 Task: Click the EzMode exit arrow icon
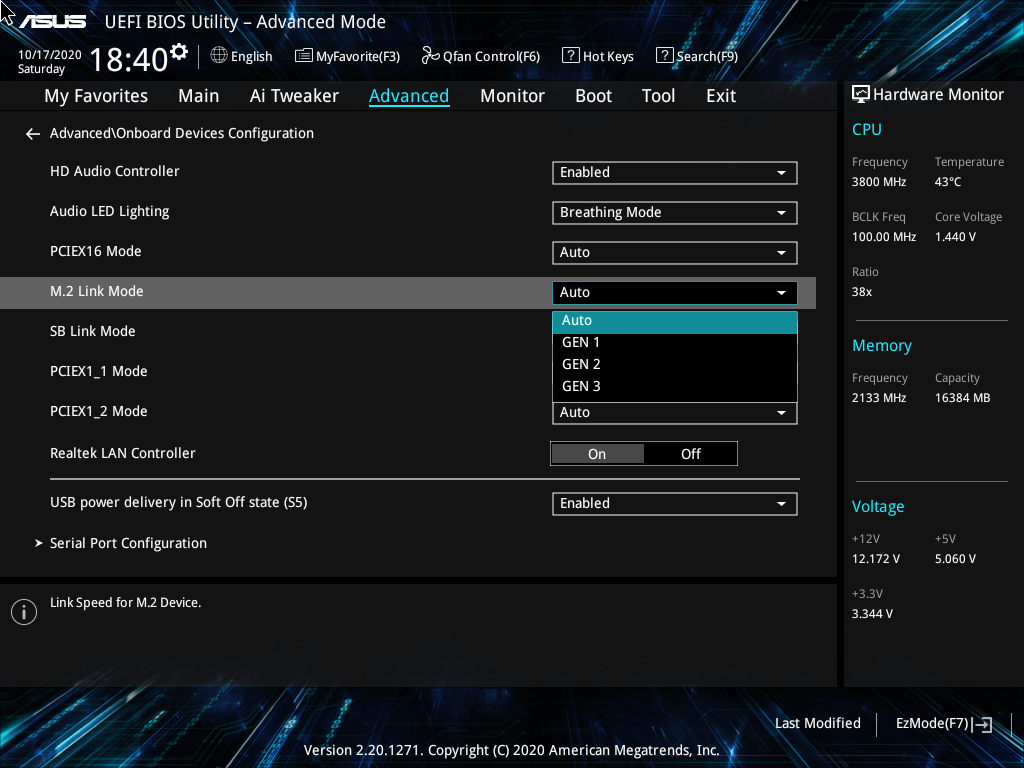983,724
